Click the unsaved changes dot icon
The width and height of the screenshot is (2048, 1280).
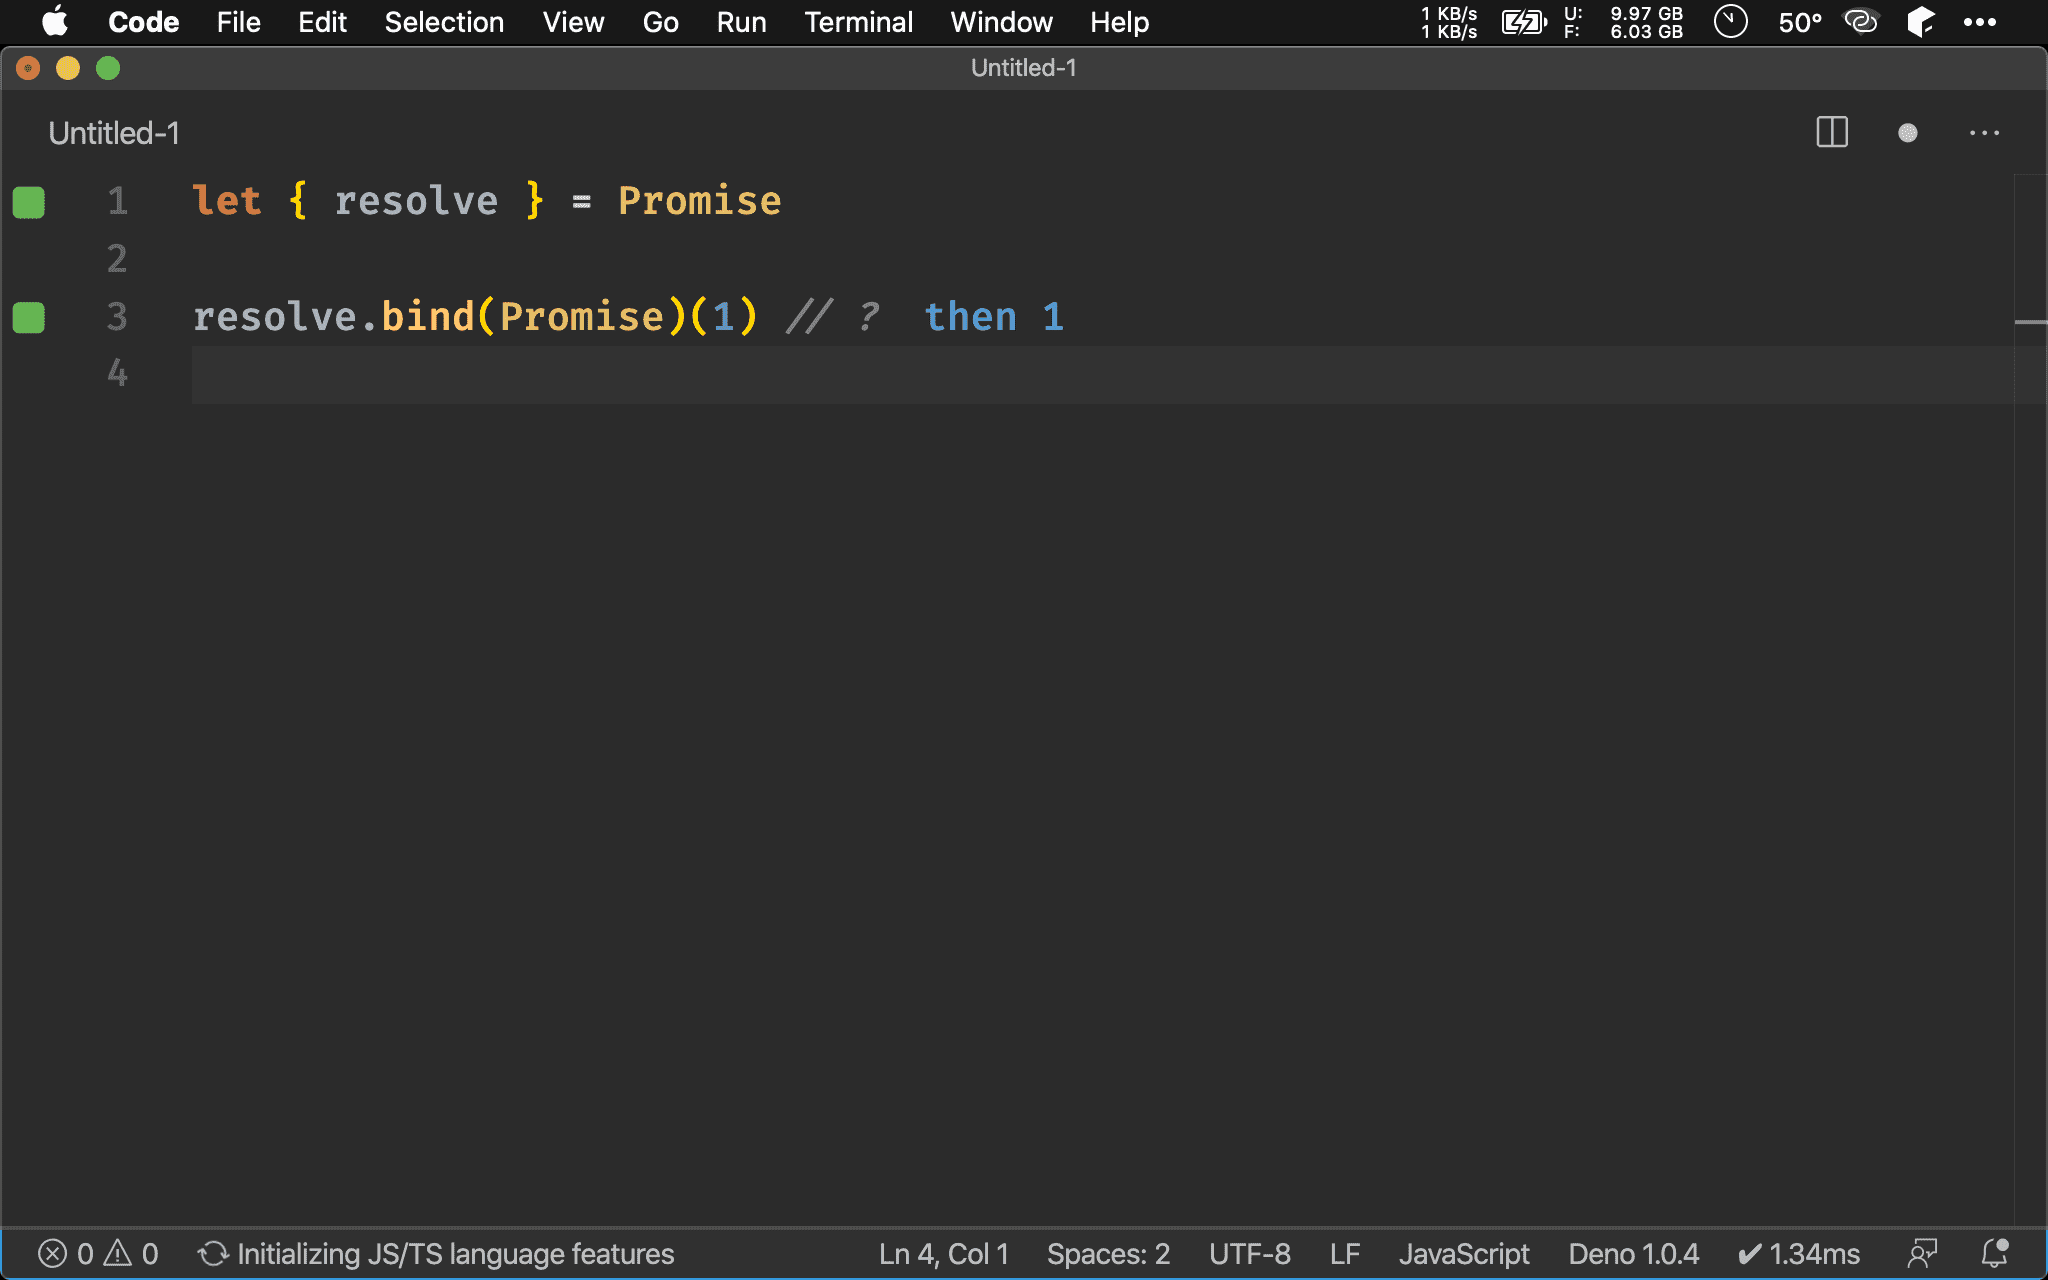(x=1907, y=133)
